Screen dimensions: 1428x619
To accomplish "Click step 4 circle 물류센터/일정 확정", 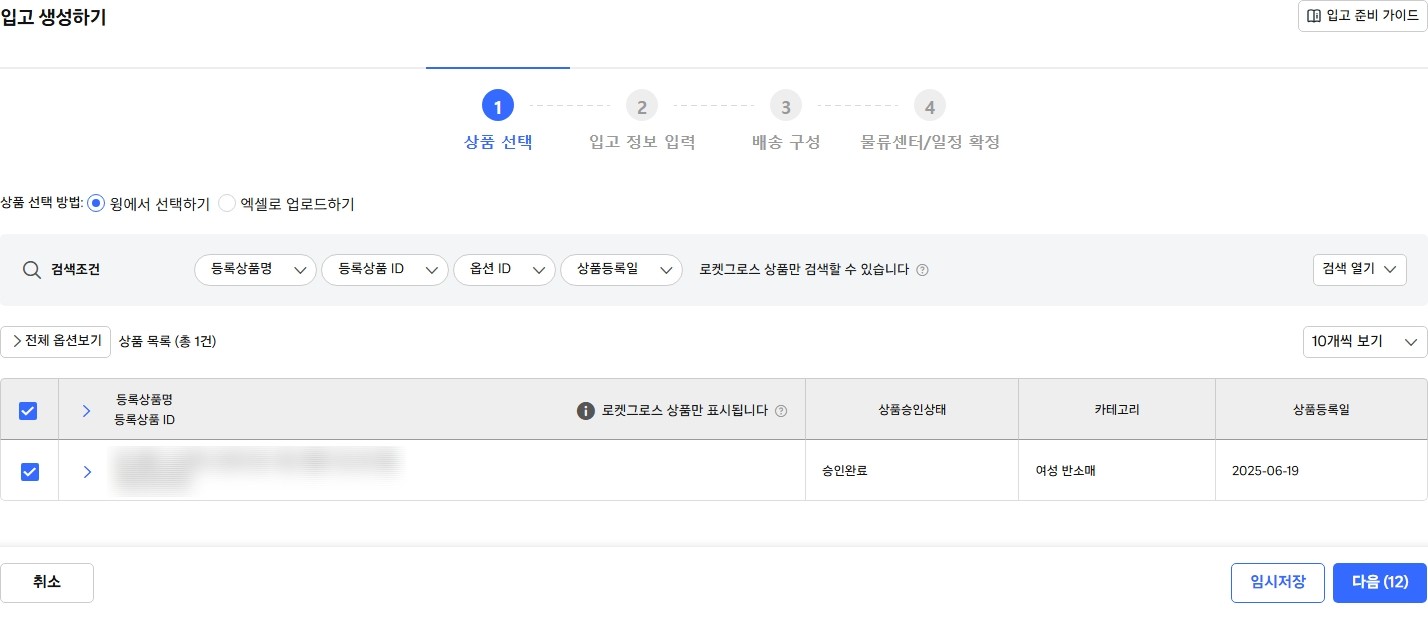I will coord(930,106).
